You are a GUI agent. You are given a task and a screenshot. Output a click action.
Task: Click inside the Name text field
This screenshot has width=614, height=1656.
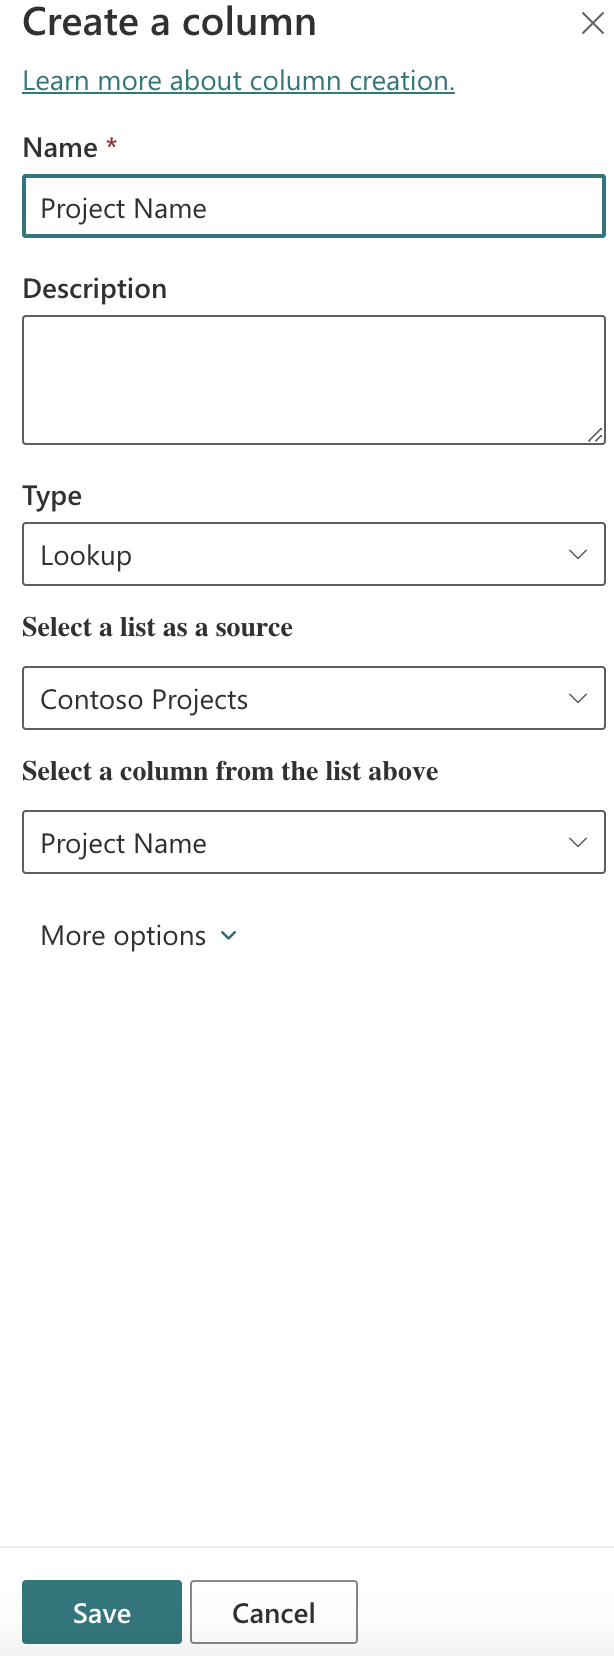point(314,206)
